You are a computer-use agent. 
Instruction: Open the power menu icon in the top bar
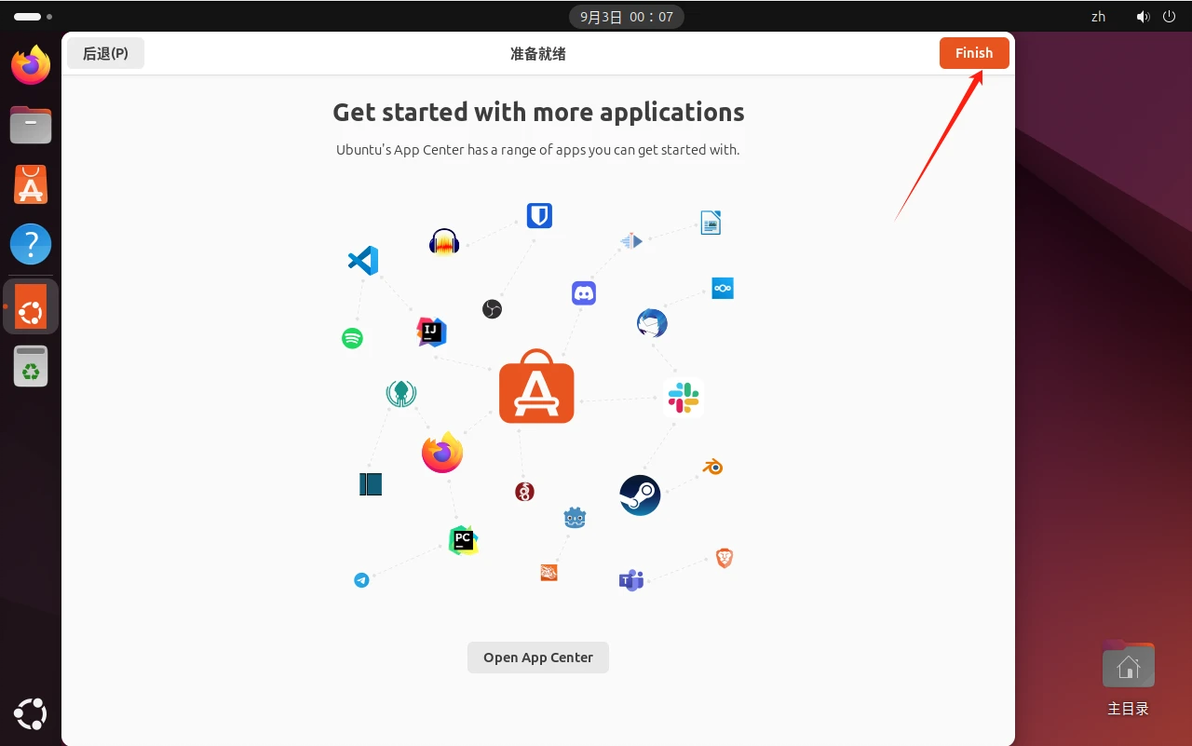click(1169, 17)
